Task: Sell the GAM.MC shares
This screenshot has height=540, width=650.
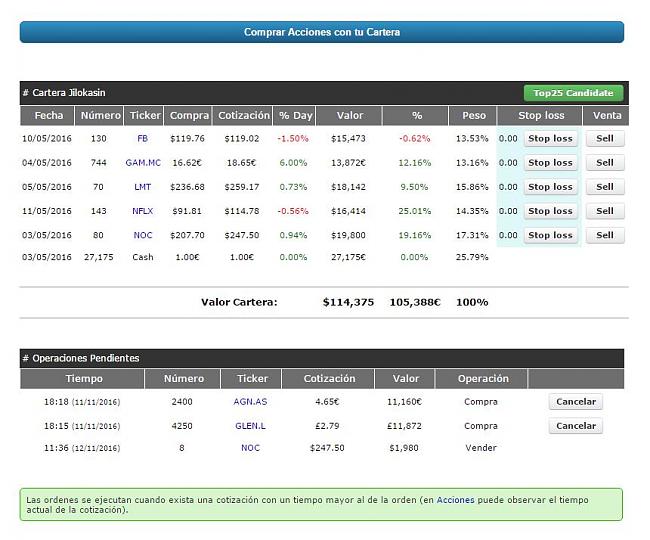Action: pos(605,163)
